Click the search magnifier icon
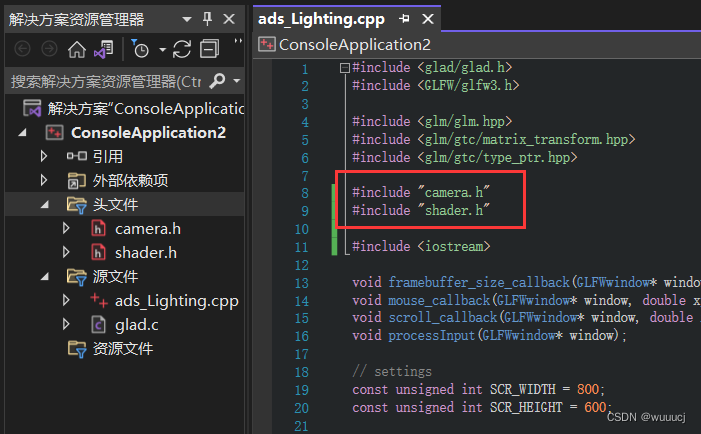The height and width of the screenshot is (434, 701). (218, 81)
